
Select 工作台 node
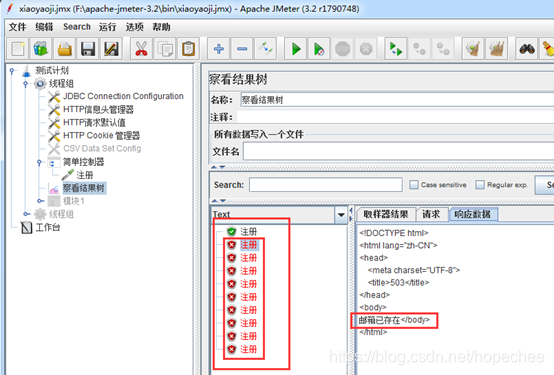click(x=48, y=227)
